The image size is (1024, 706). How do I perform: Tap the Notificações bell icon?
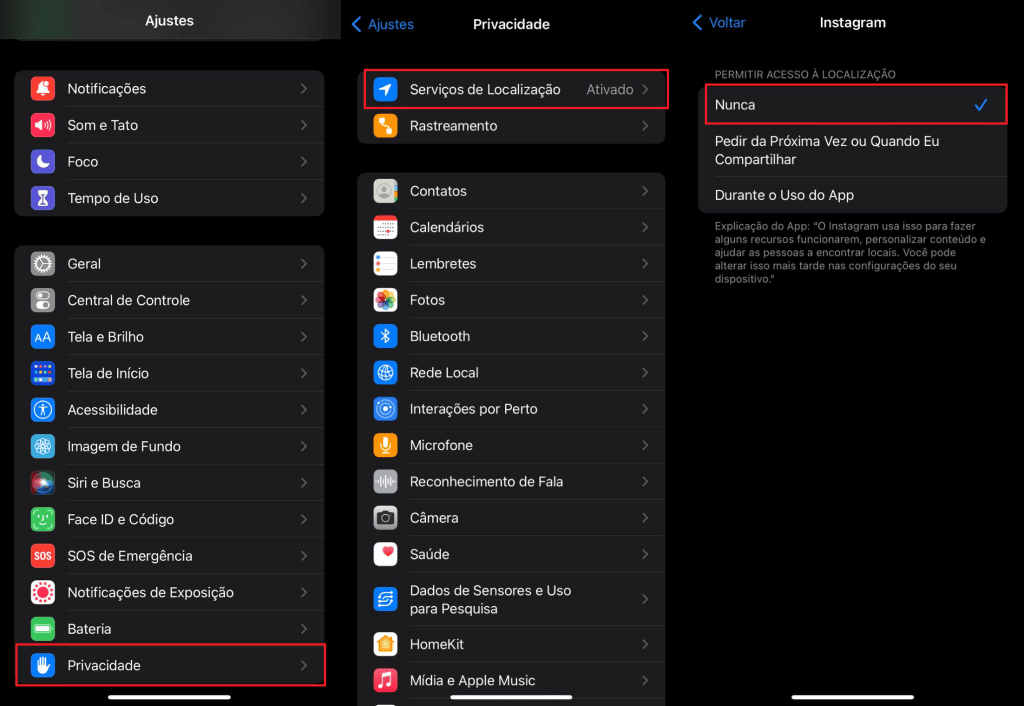43,88
